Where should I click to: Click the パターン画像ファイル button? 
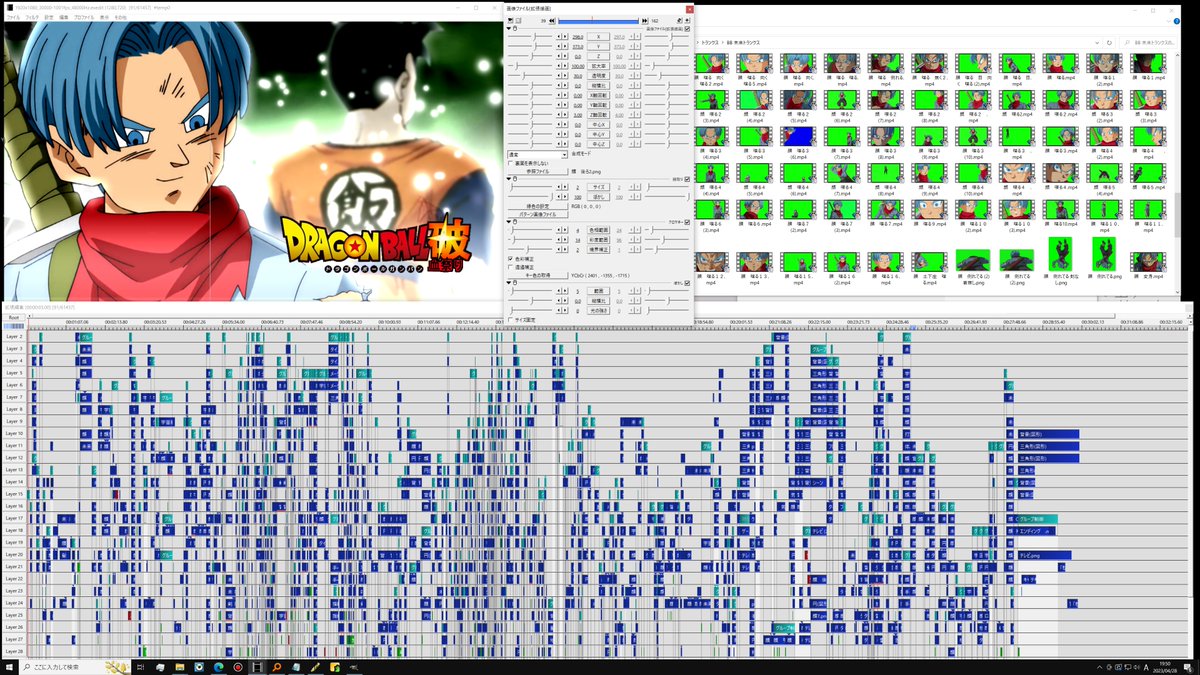pos(539,214)
